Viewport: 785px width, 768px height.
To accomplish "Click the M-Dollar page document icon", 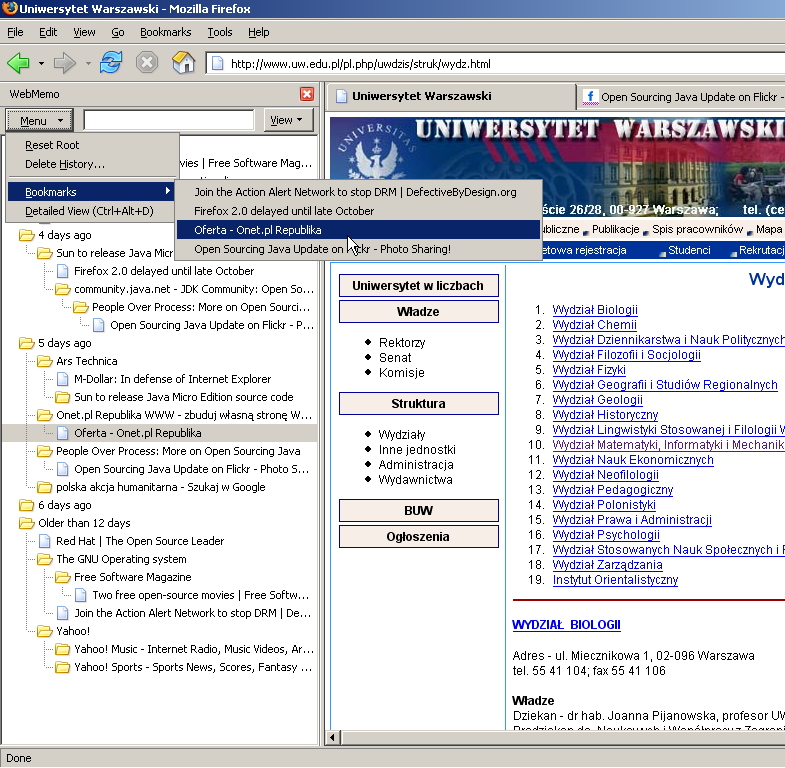I will (63, 379).
